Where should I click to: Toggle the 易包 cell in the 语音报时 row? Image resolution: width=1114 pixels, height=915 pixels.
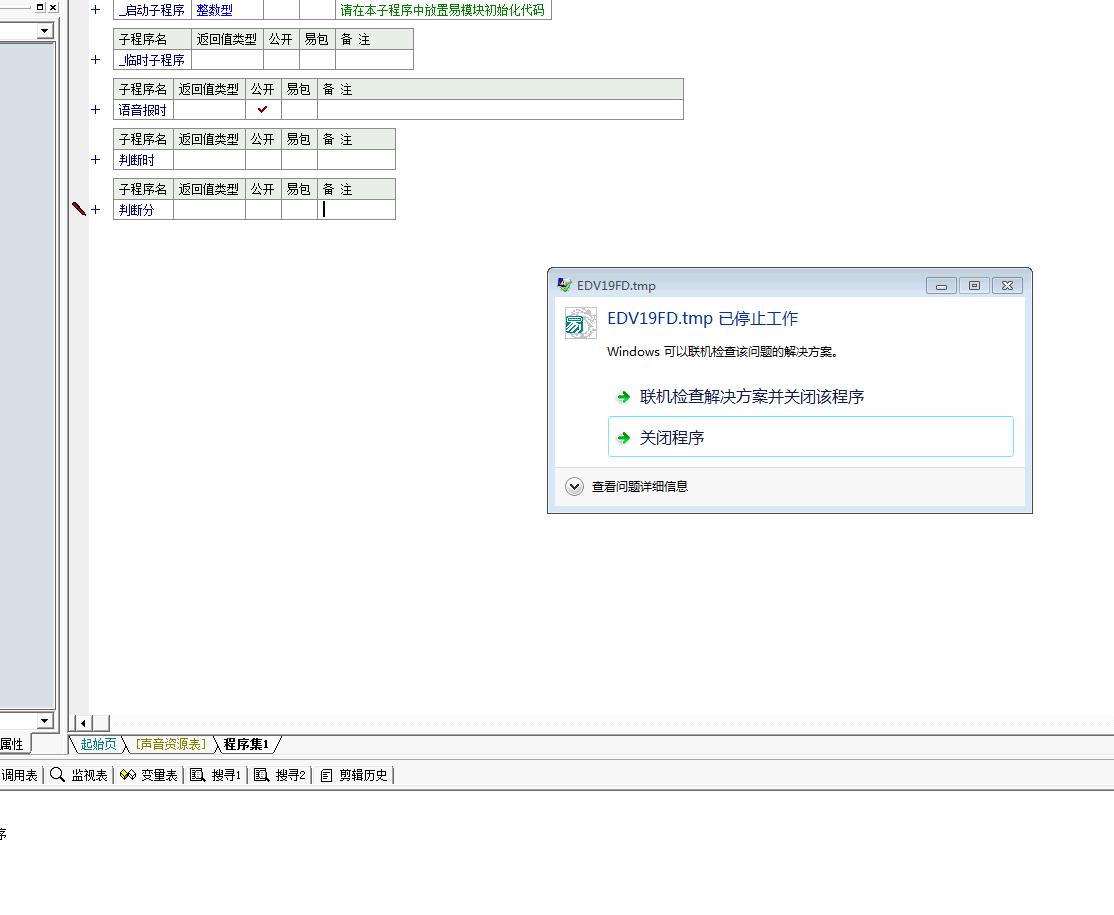tap(299, 109)
